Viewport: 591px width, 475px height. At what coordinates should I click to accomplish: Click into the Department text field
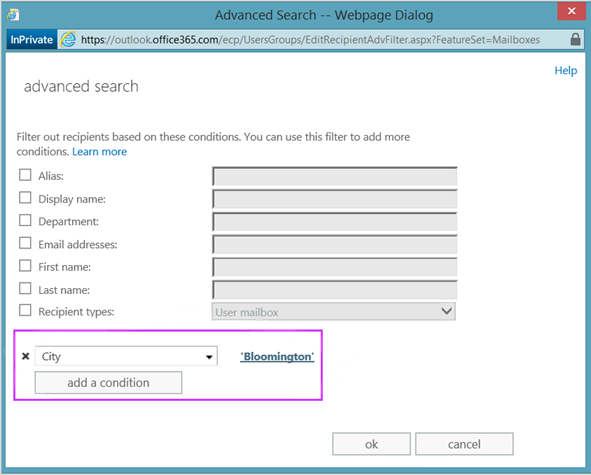[x=335, y=221]
